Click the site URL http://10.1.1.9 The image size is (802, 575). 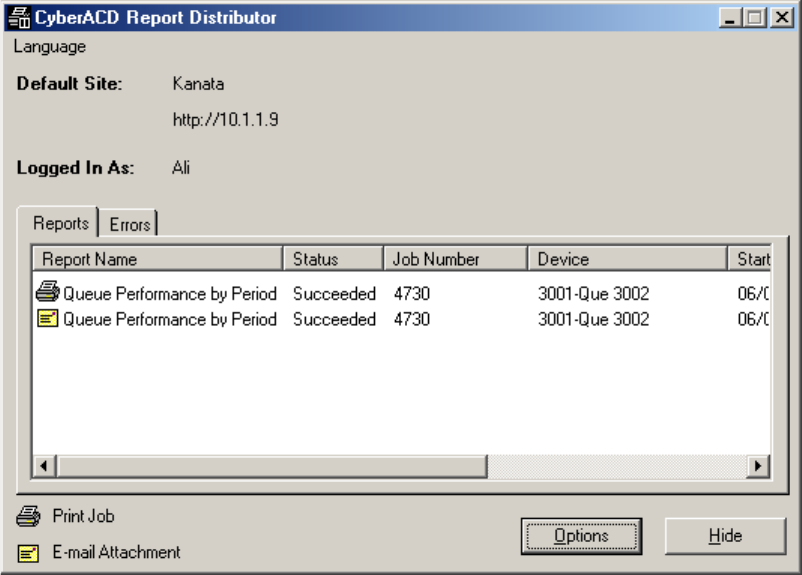pos(226,120)
